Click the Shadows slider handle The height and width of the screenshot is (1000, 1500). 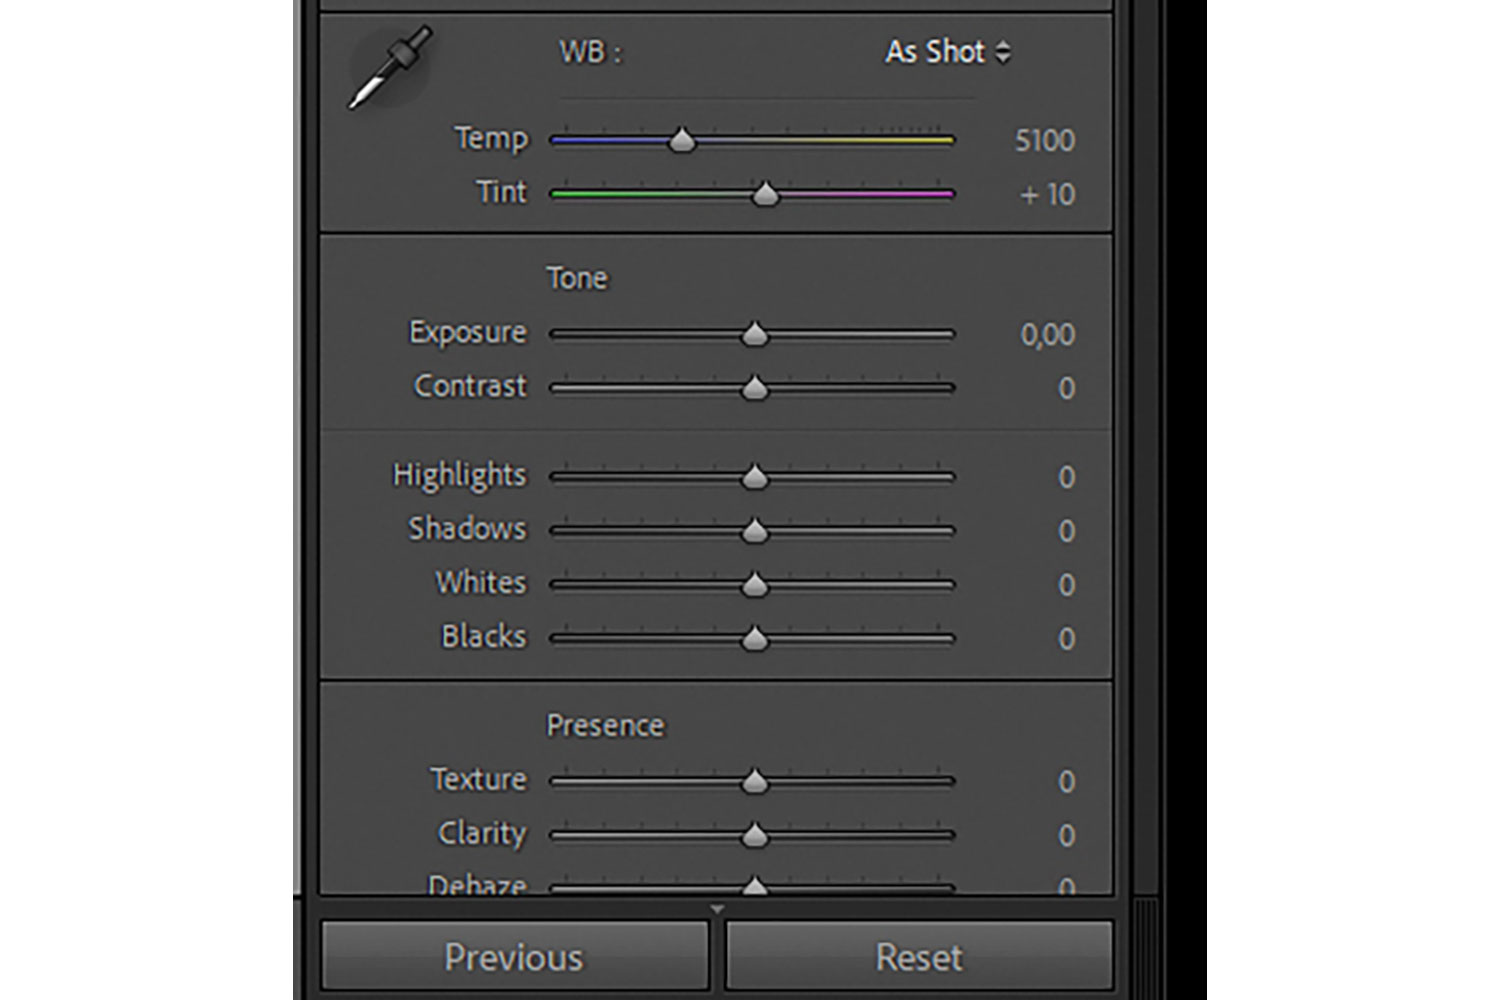(x=755, y=531)
